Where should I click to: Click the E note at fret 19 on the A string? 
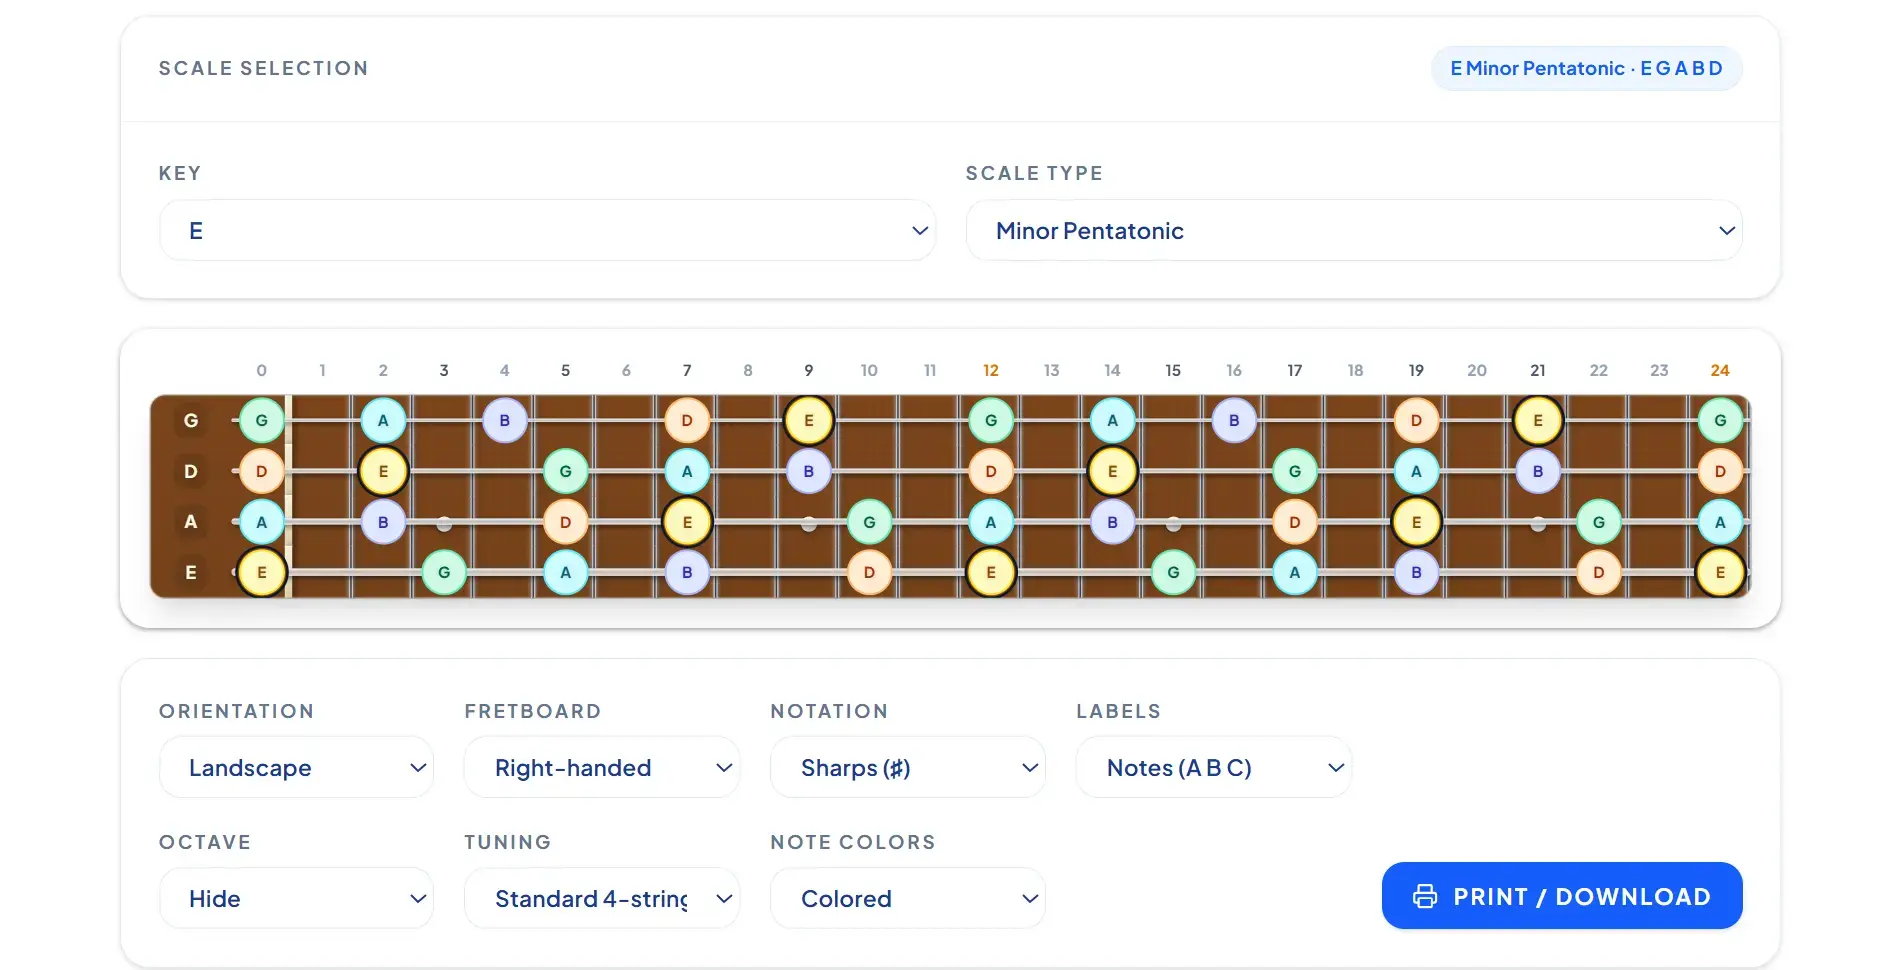(x=1416, y=522)
